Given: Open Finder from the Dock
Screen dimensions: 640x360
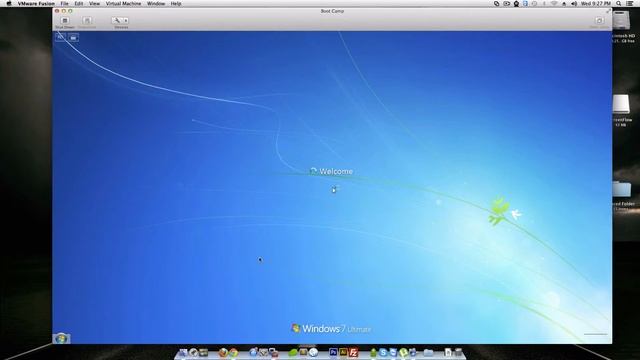Looking at the screenshot, I should 183,352.
